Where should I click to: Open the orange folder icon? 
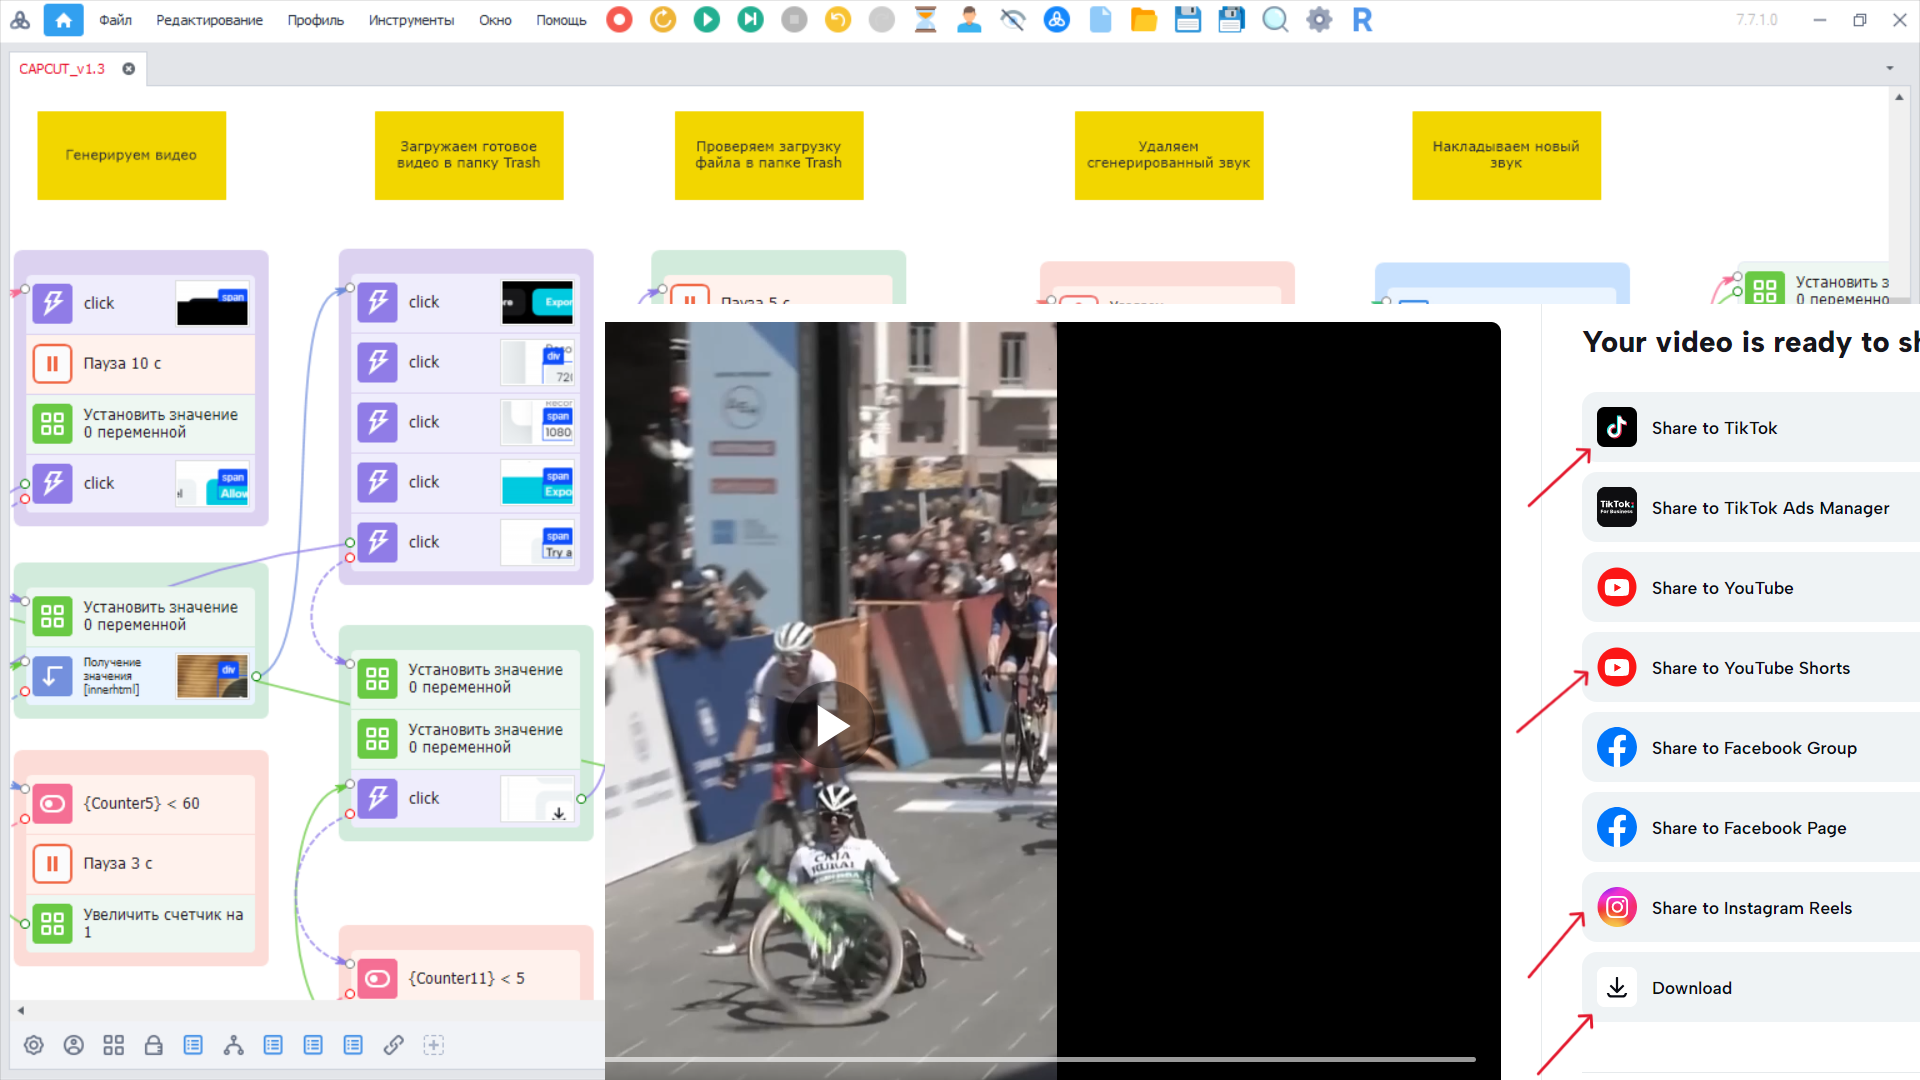point(1143,20)
